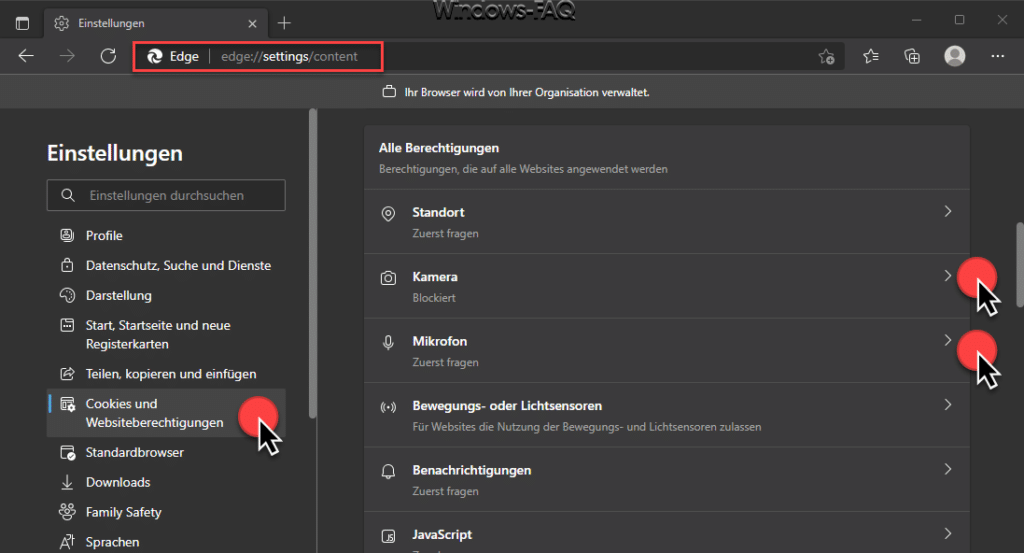Click the Mikrofon microphone icon
Viewport: 1024px width, 553px height.
(x=388, y=342)
